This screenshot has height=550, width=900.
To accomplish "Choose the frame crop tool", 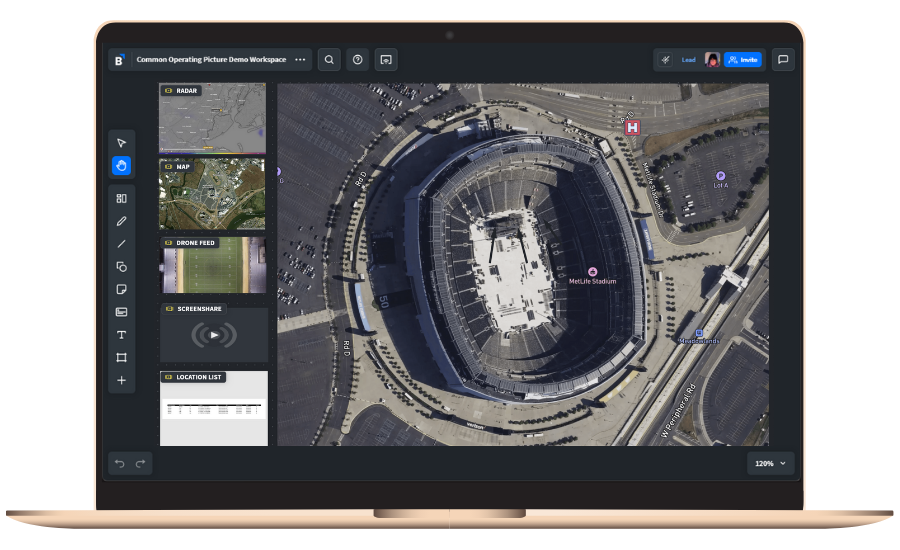I will pyautogui.click(x=121, y=357).
